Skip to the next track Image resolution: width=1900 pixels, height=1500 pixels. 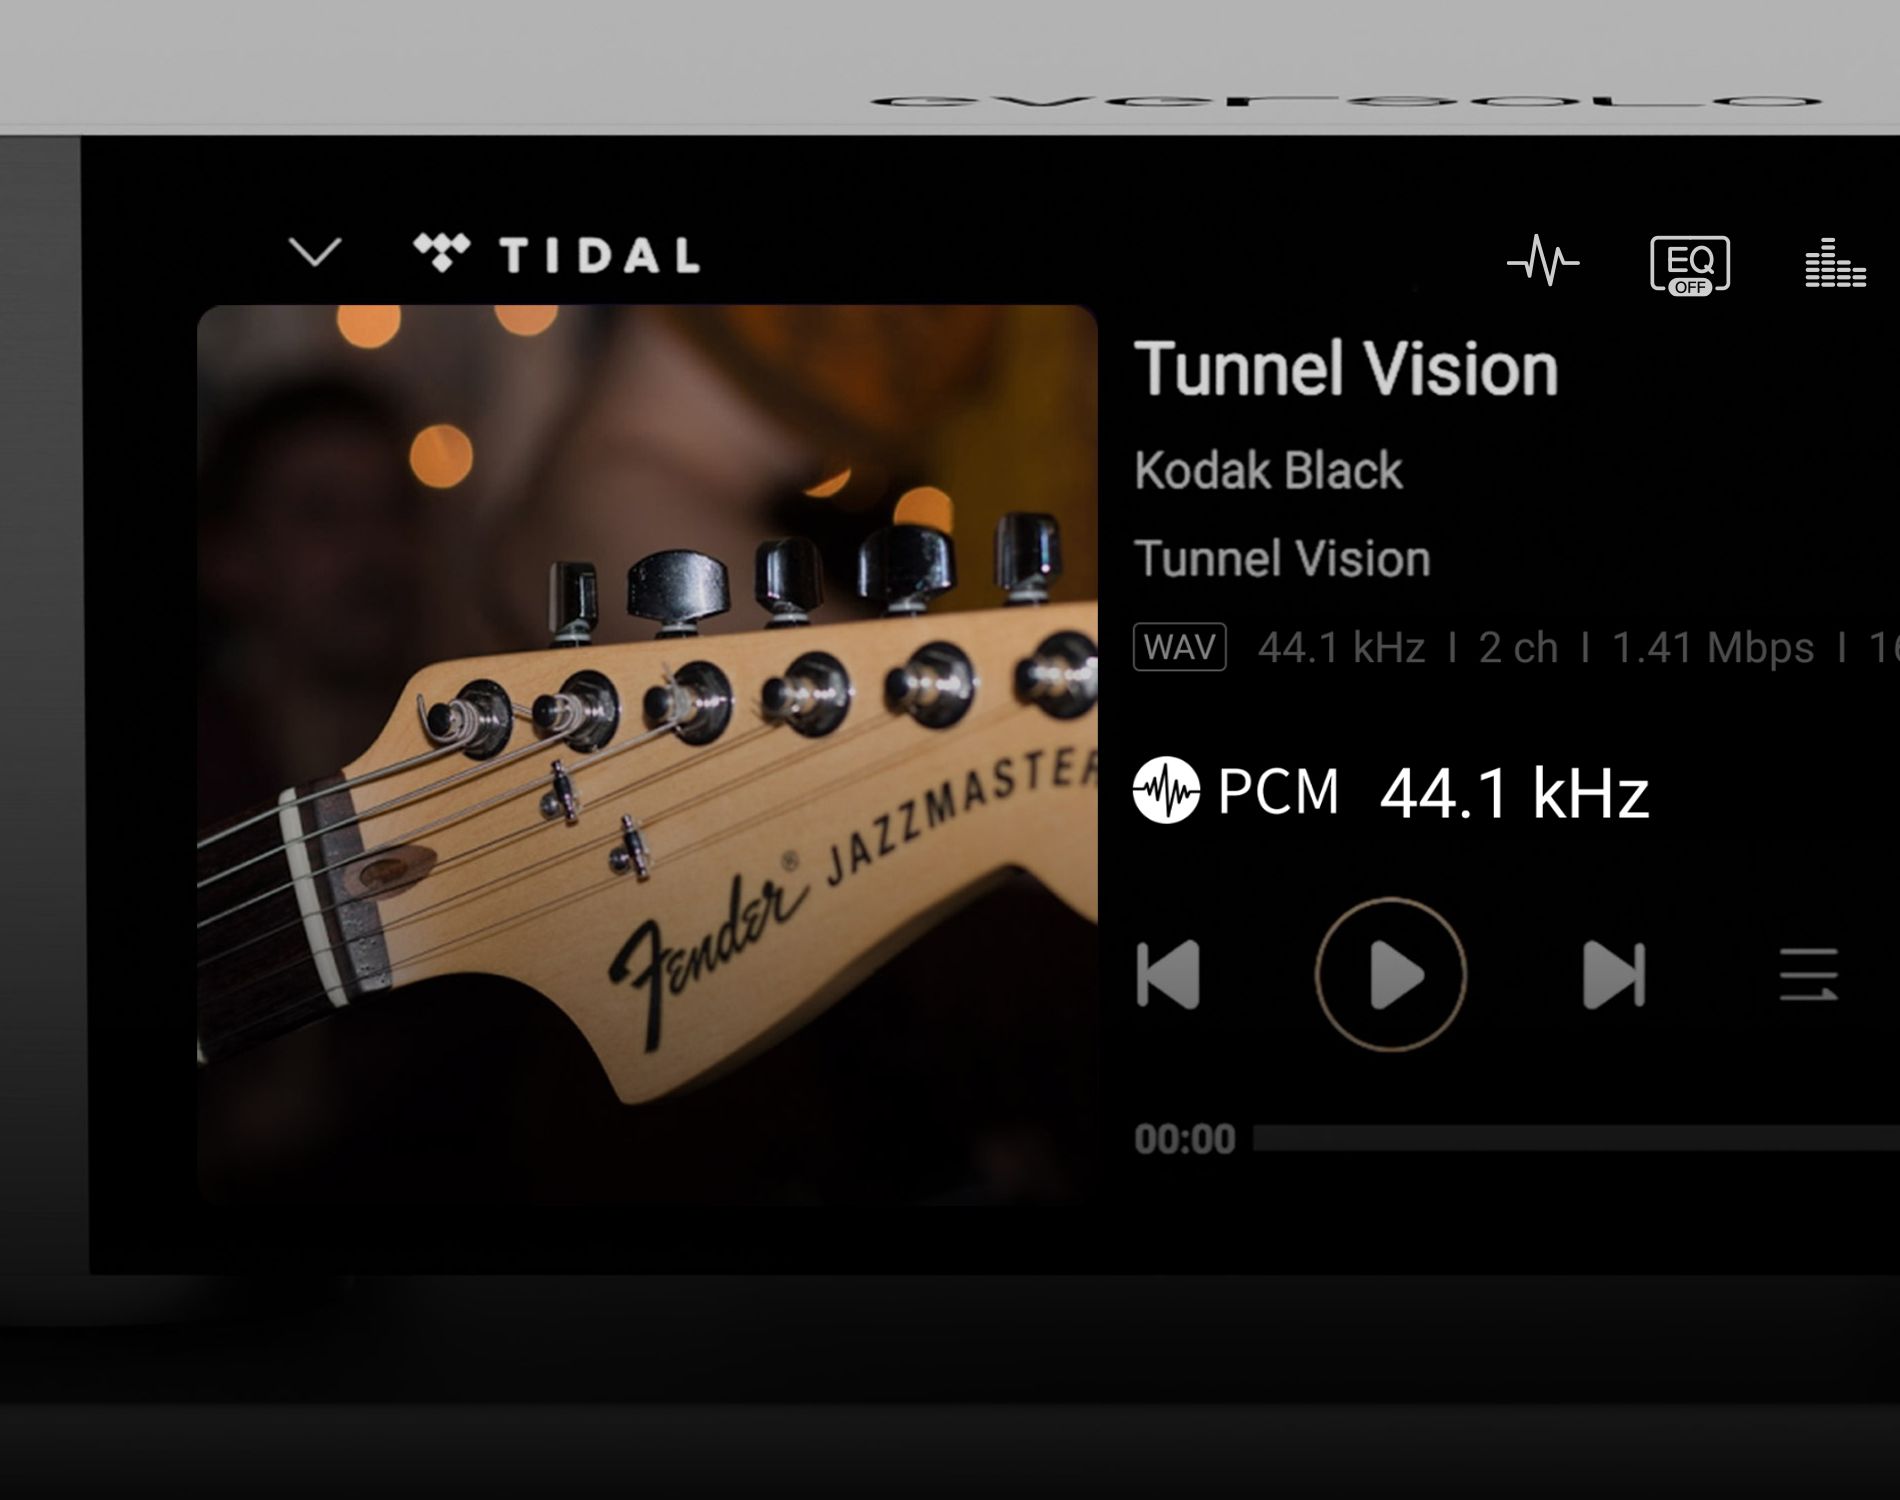coord(1614,974)
